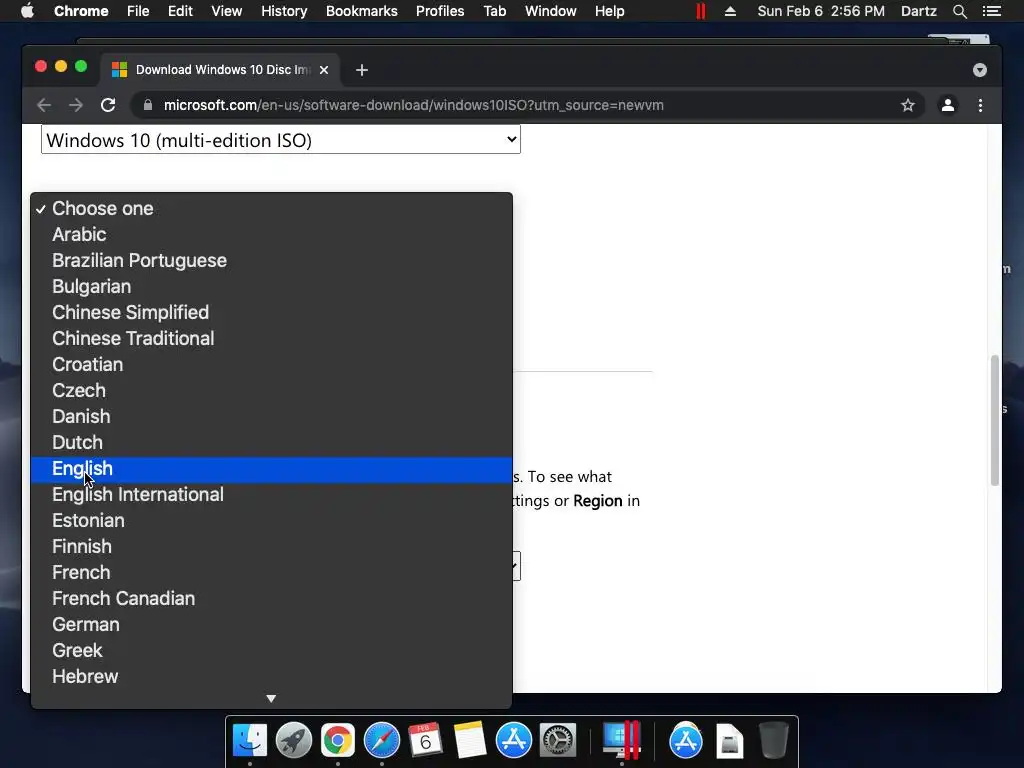This screenshot has height=768, width=1024.
Task: Open the Tab menu in menu bar
Action: [x=494, y=11]
